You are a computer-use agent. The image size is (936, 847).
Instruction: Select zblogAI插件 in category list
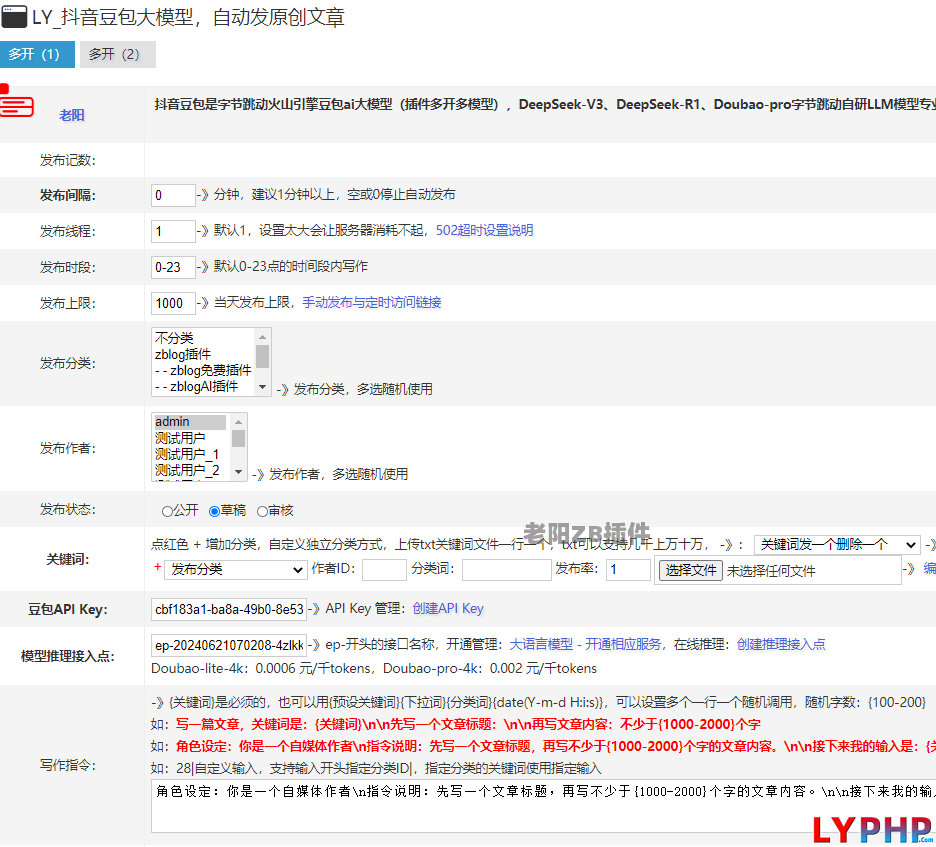[196, 387]
